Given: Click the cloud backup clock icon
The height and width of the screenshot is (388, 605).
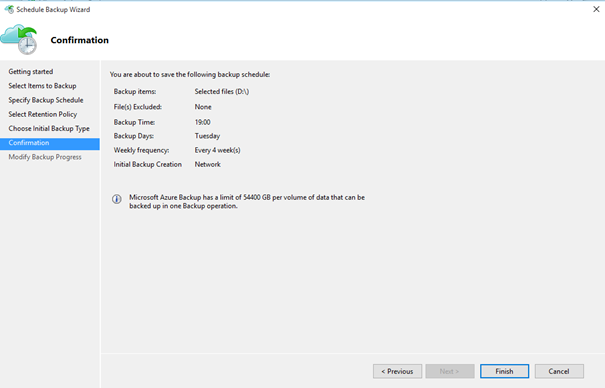Looking at the screenshot, I should [19, 39].
